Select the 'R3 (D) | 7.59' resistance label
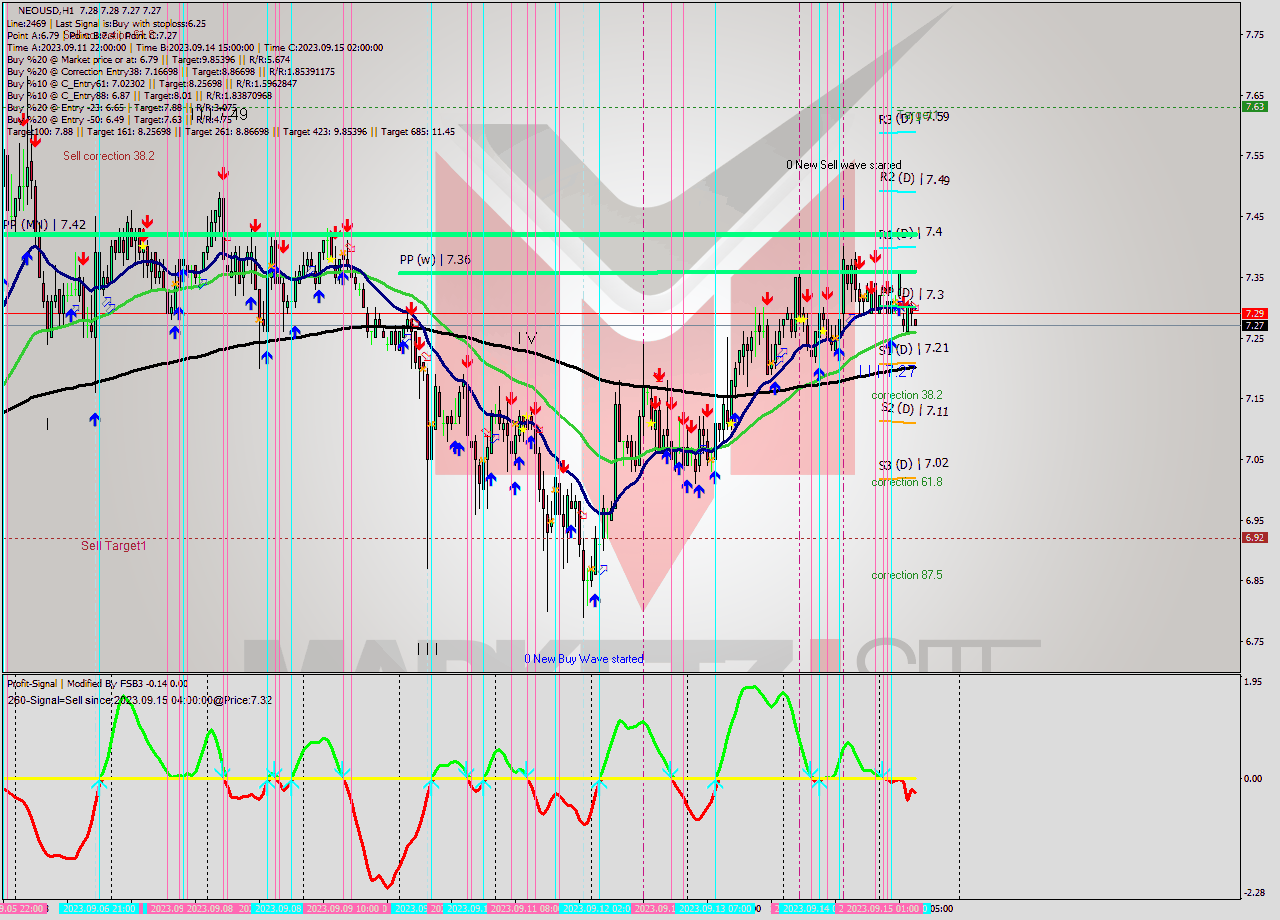Image resolution: width=1280 pixels, height=920 pixels. (914, 118)
